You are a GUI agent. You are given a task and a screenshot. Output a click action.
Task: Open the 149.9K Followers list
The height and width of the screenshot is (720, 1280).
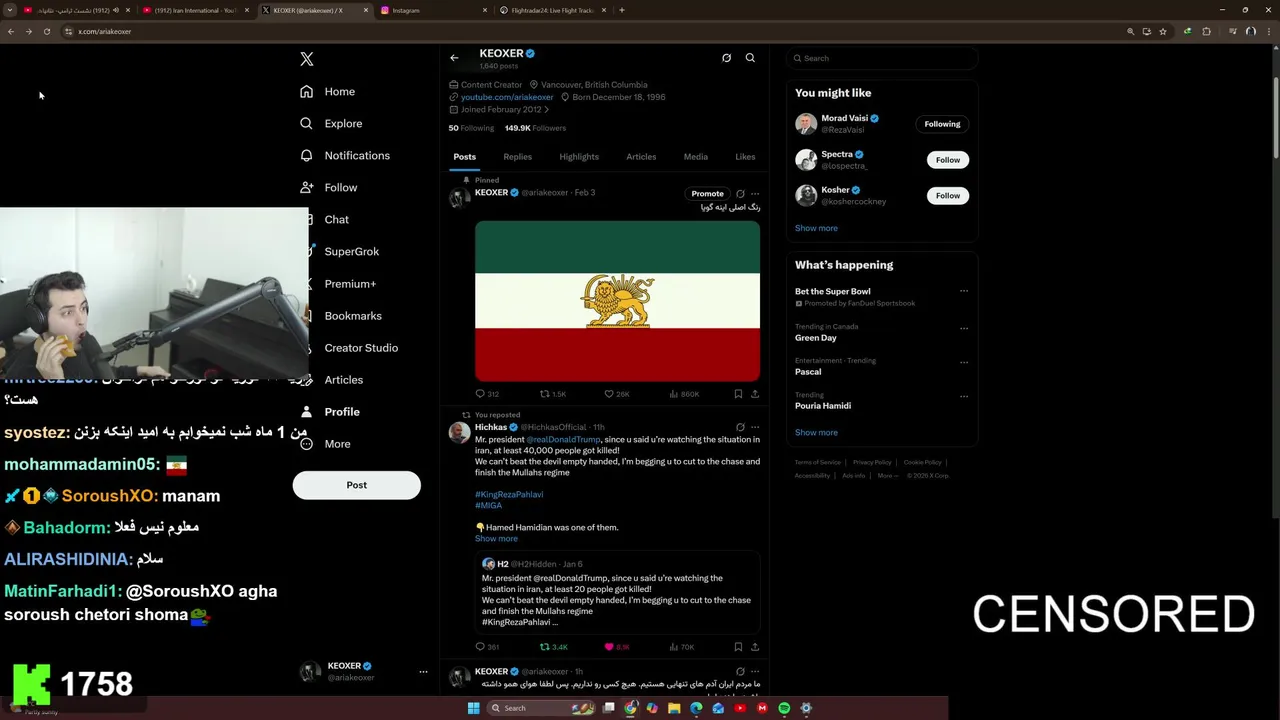point(535,128)
